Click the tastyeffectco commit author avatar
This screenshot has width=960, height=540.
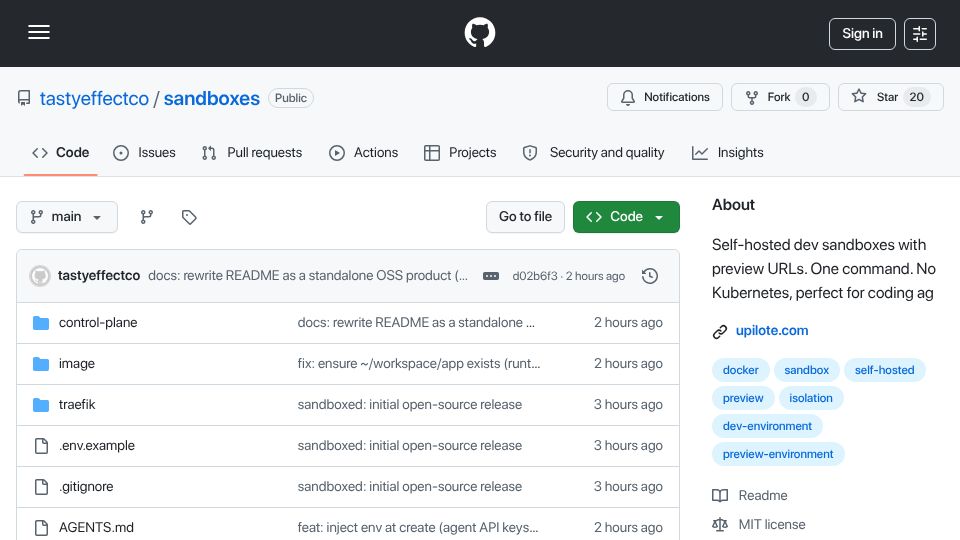[40, 276]
